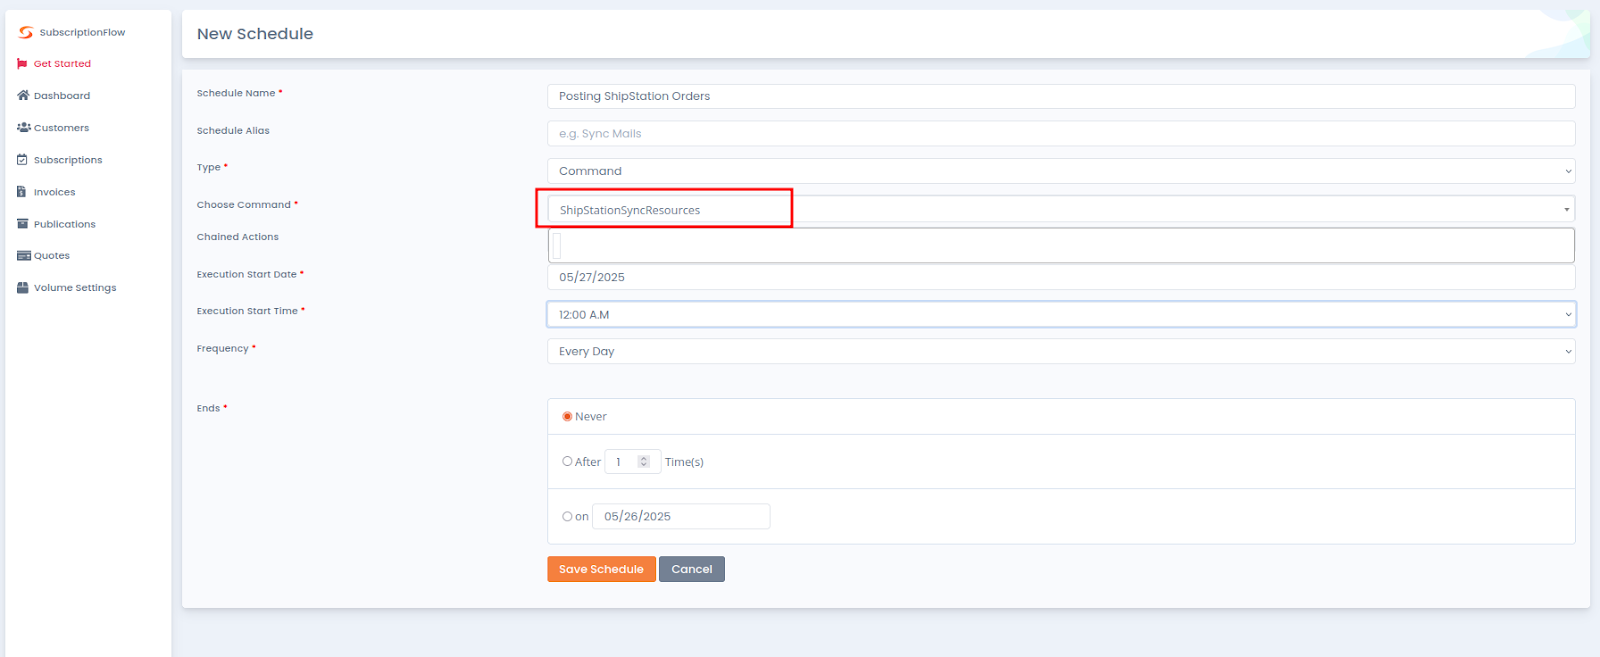Click the 'Frequency' label
The image size is (1600, 657).
(x=222, y=349)
